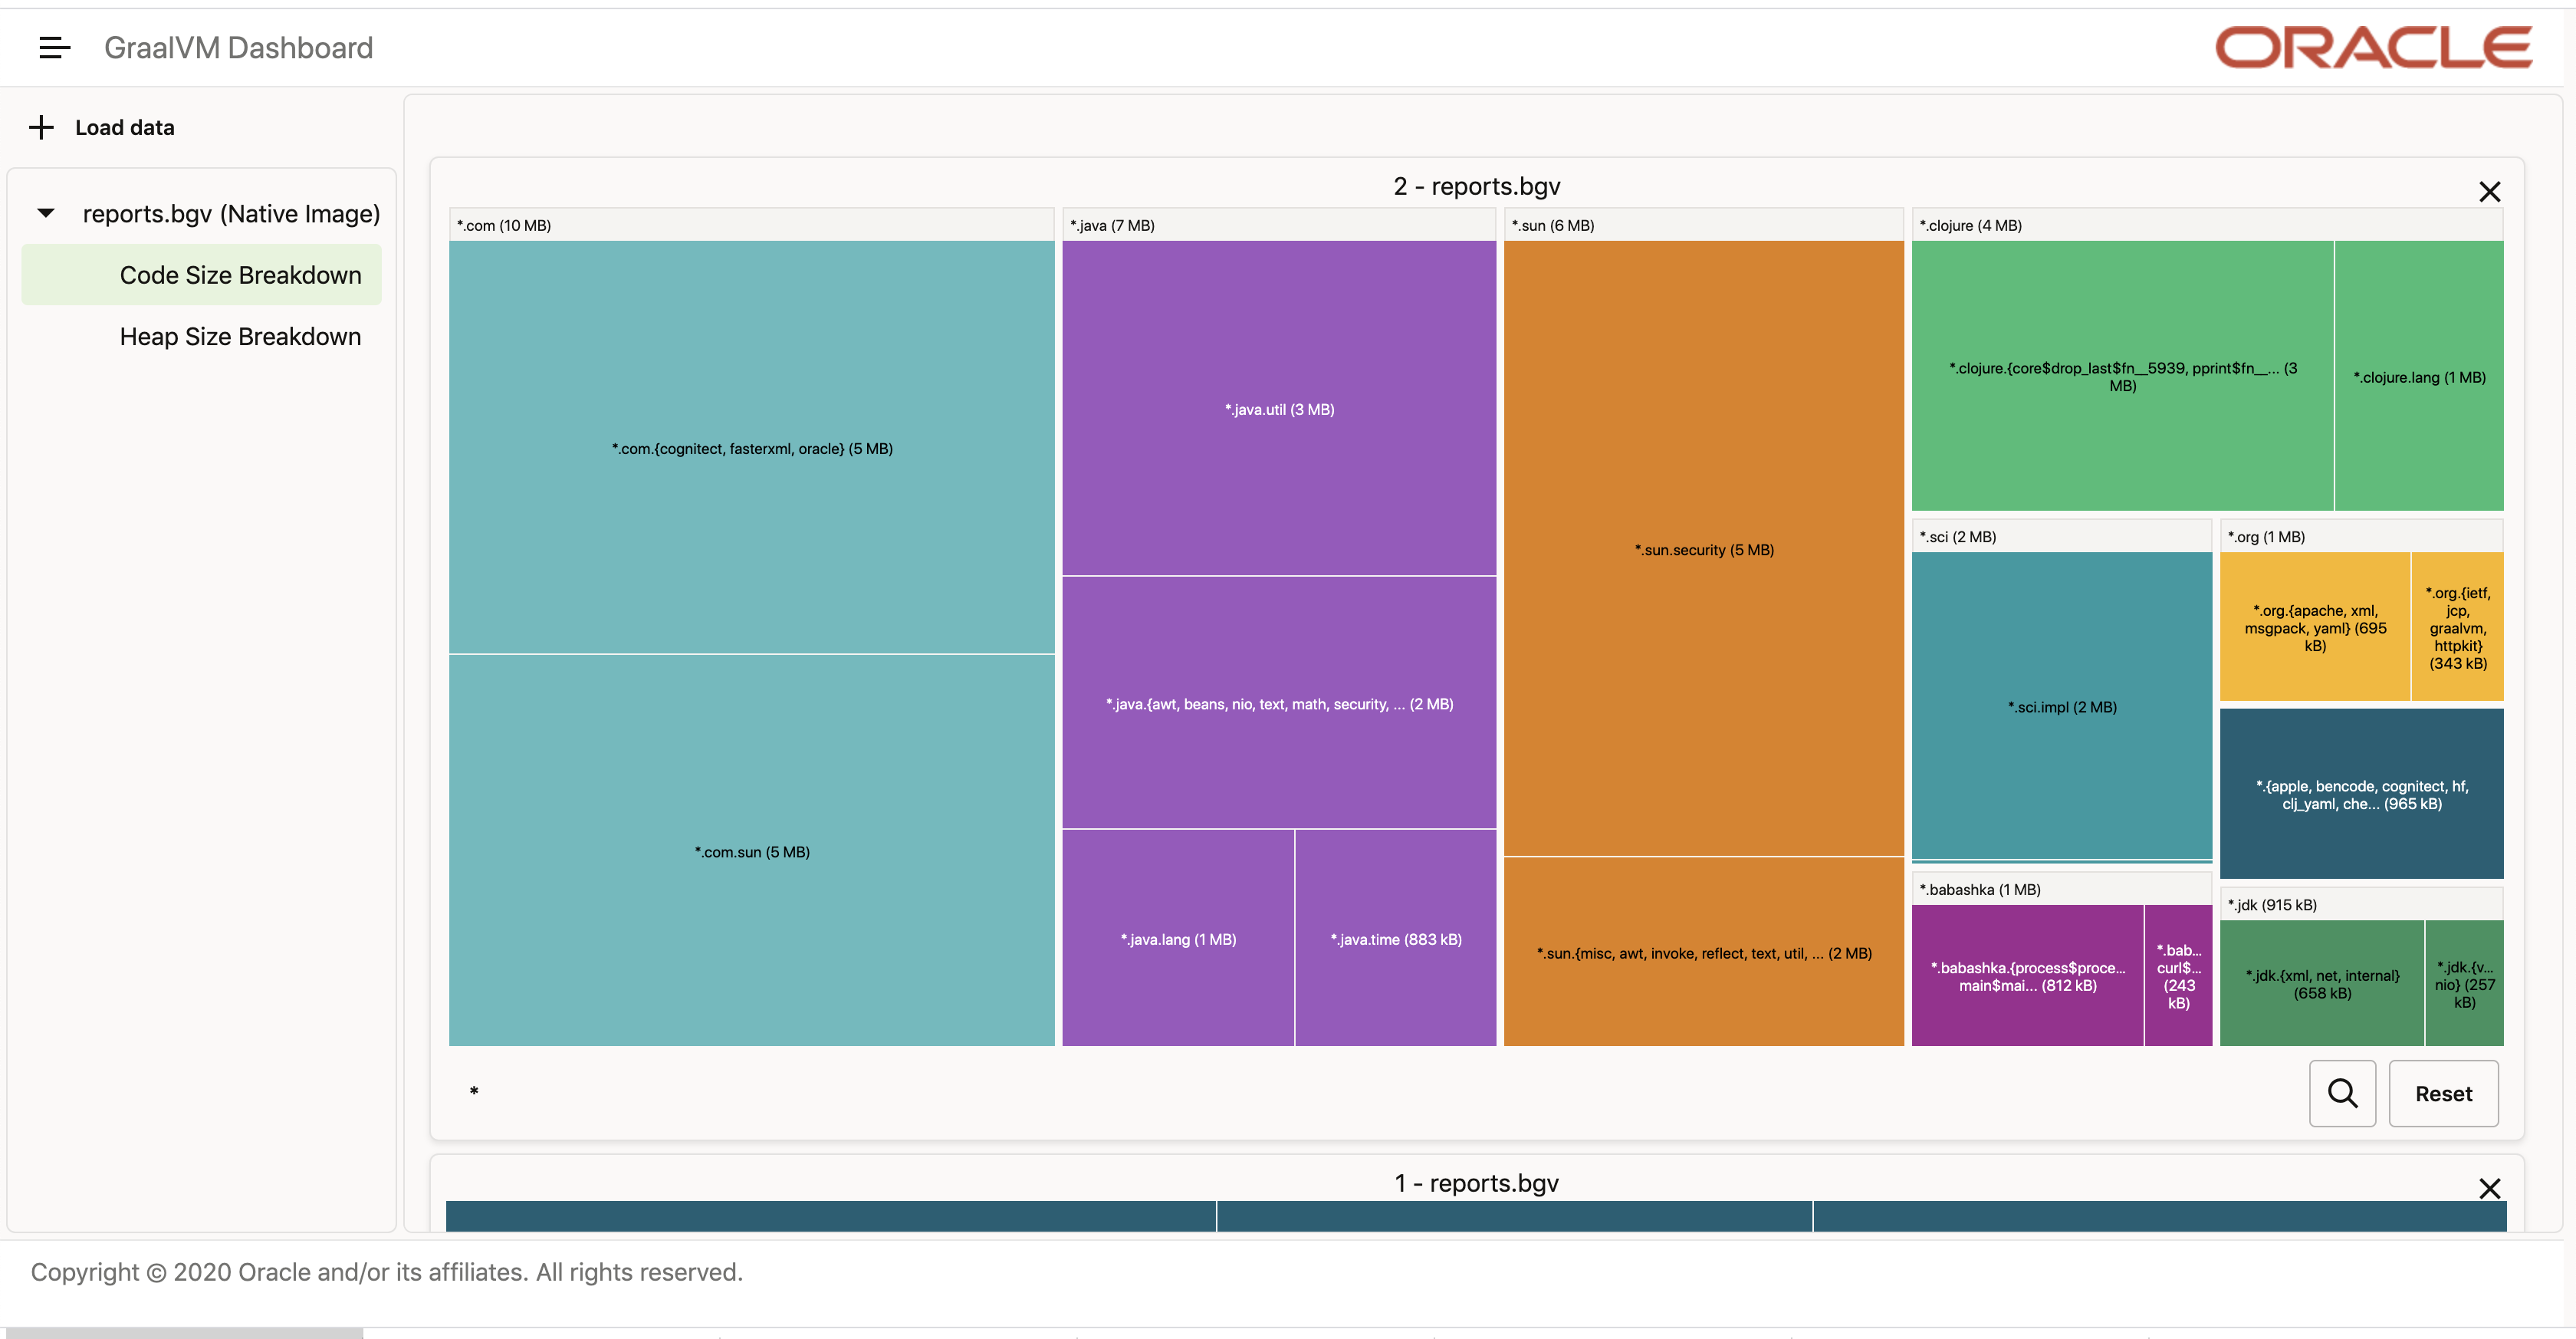
Task: Click the GraalVM Dashboard title
Action: (x=238, y=47)
